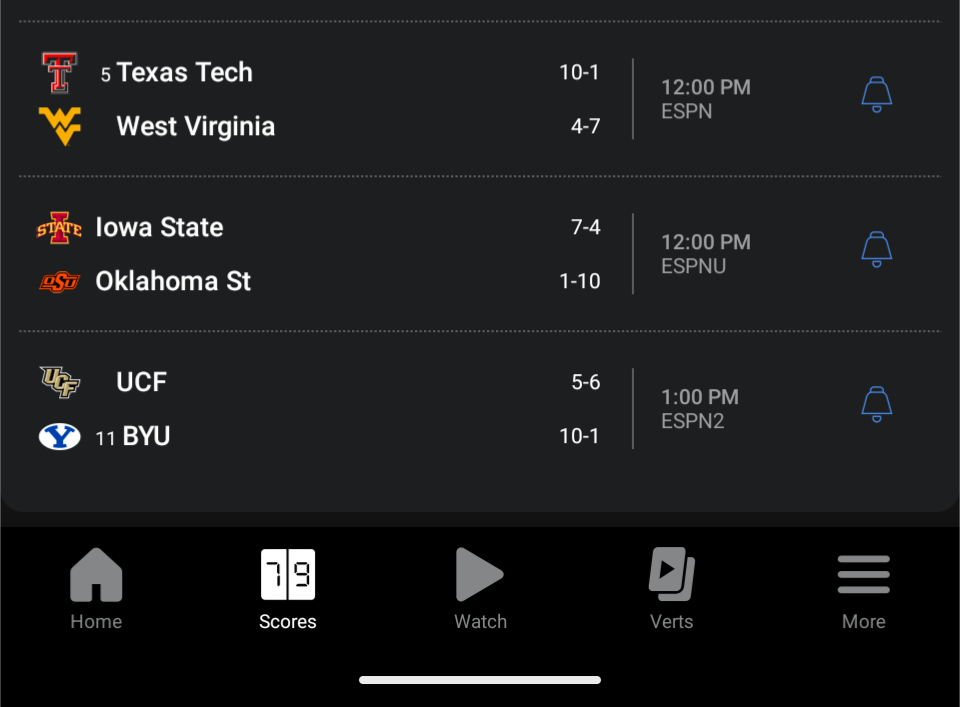The height and width of the screenshot is (707, 960).
Task: Open the Watch tab
Action: [x=480, y=589]
